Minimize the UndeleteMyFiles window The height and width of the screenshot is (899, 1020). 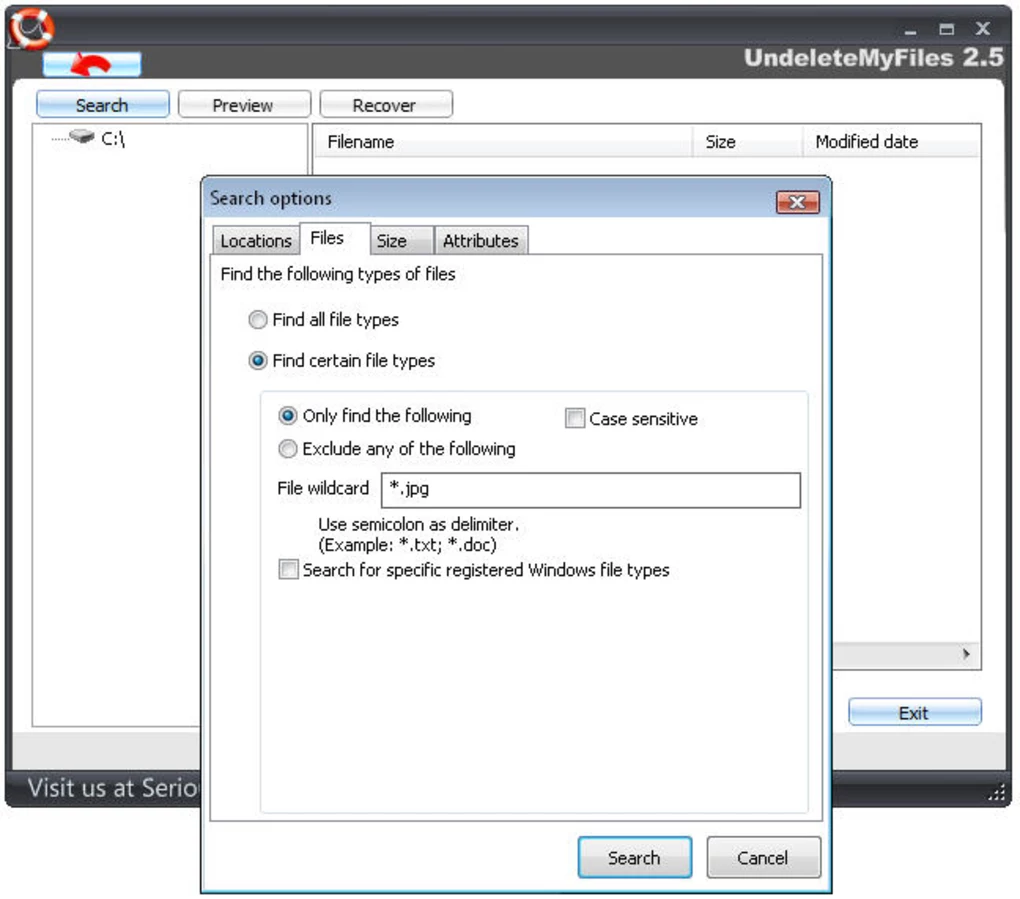click(911, 30)
